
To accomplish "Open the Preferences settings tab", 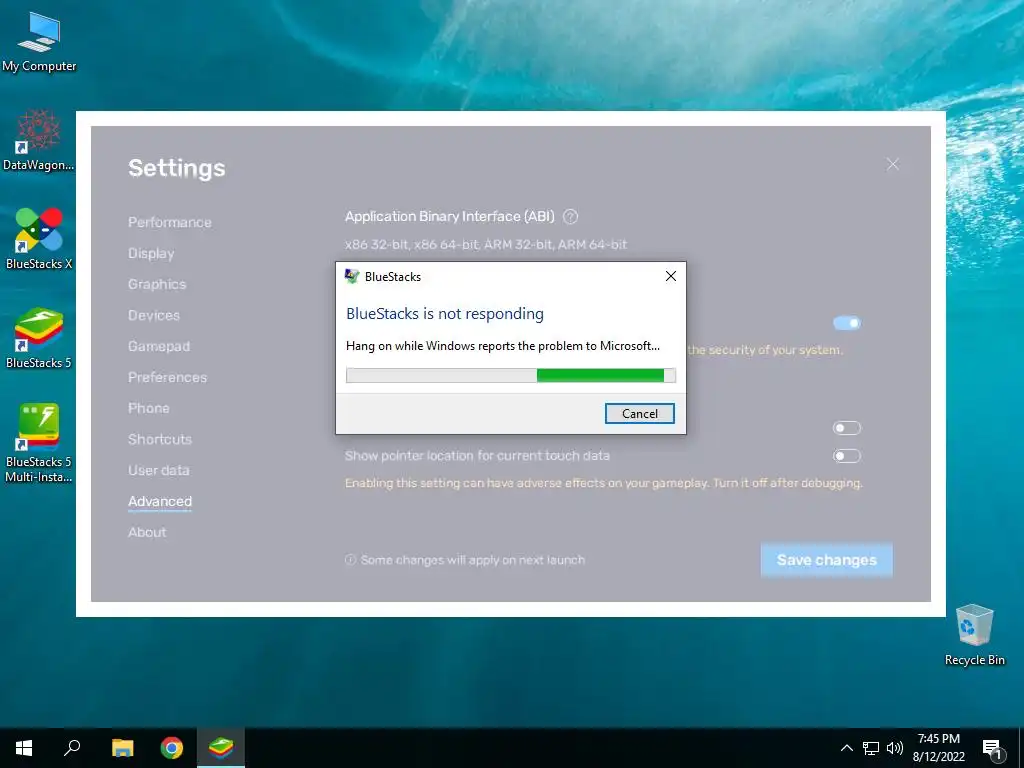I will coord(167,377).
